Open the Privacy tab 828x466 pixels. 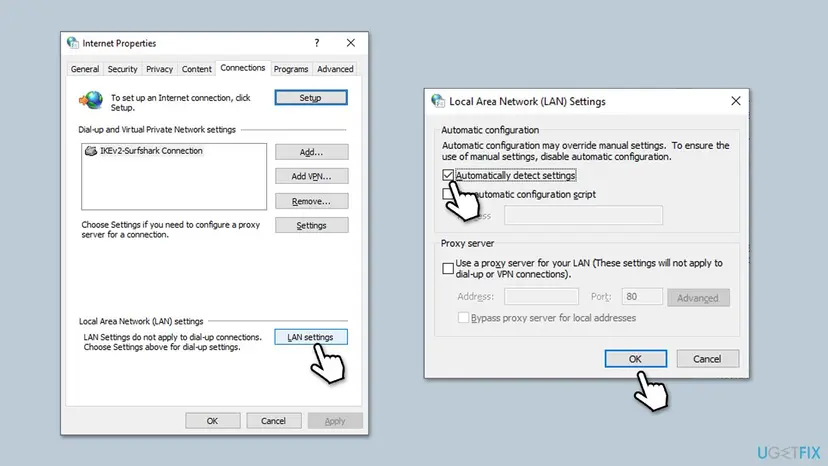coord(159,69)
